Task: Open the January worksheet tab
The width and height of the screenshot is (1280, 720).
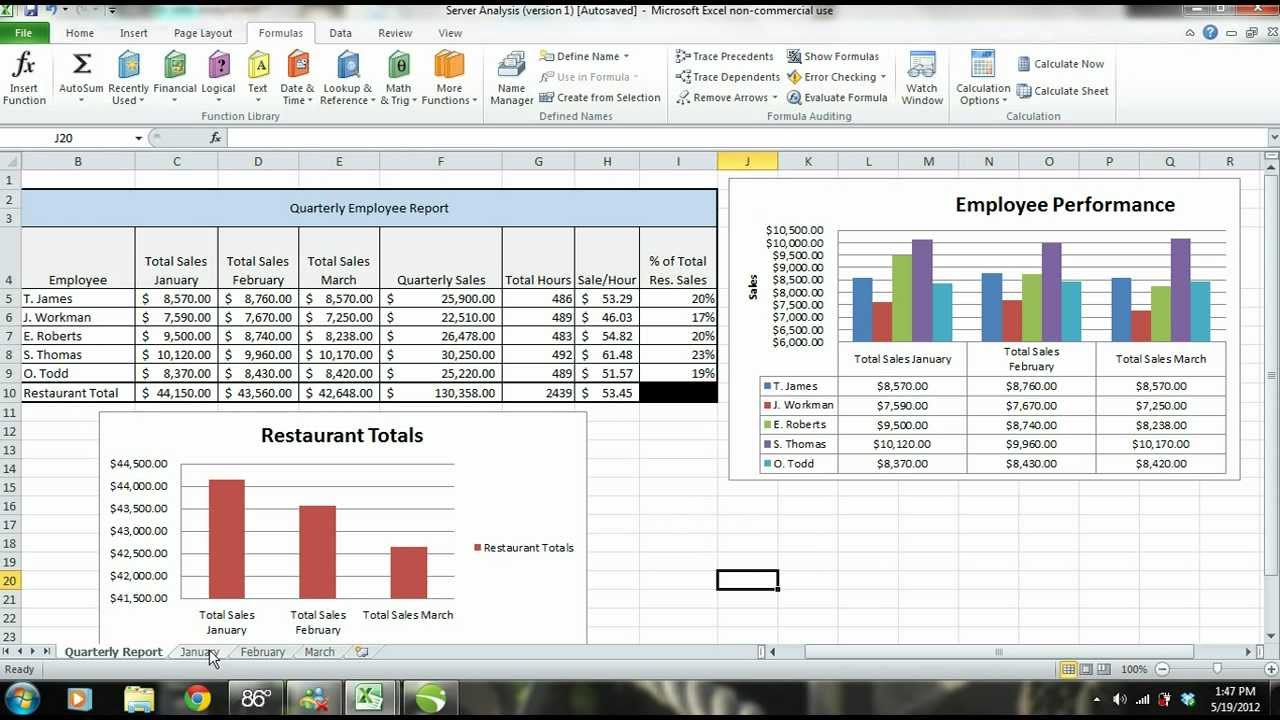Action: [x=199, y=652]
